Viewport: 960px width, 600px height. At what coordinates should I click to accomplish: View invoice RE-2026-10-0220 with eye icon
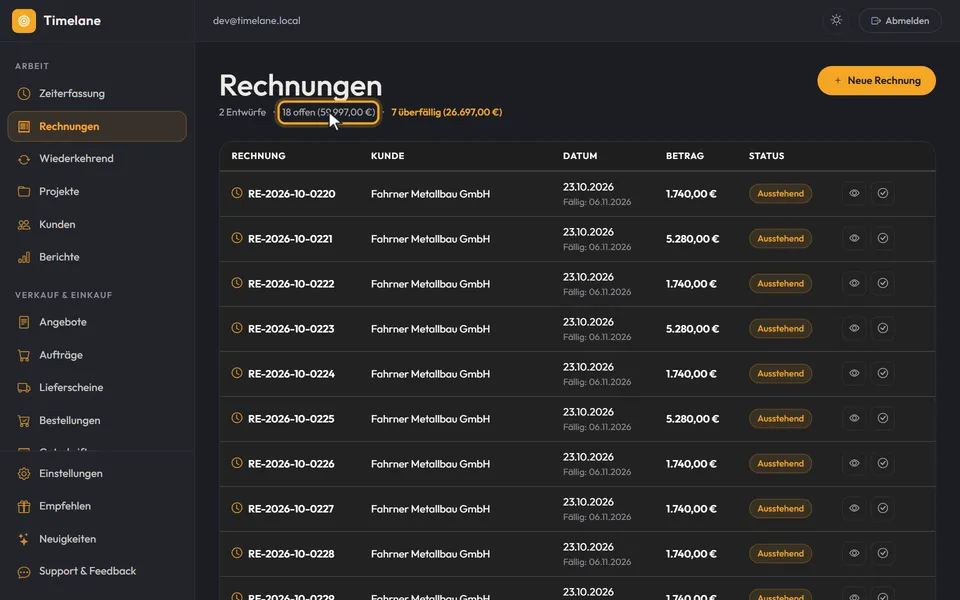coord(854,193)
